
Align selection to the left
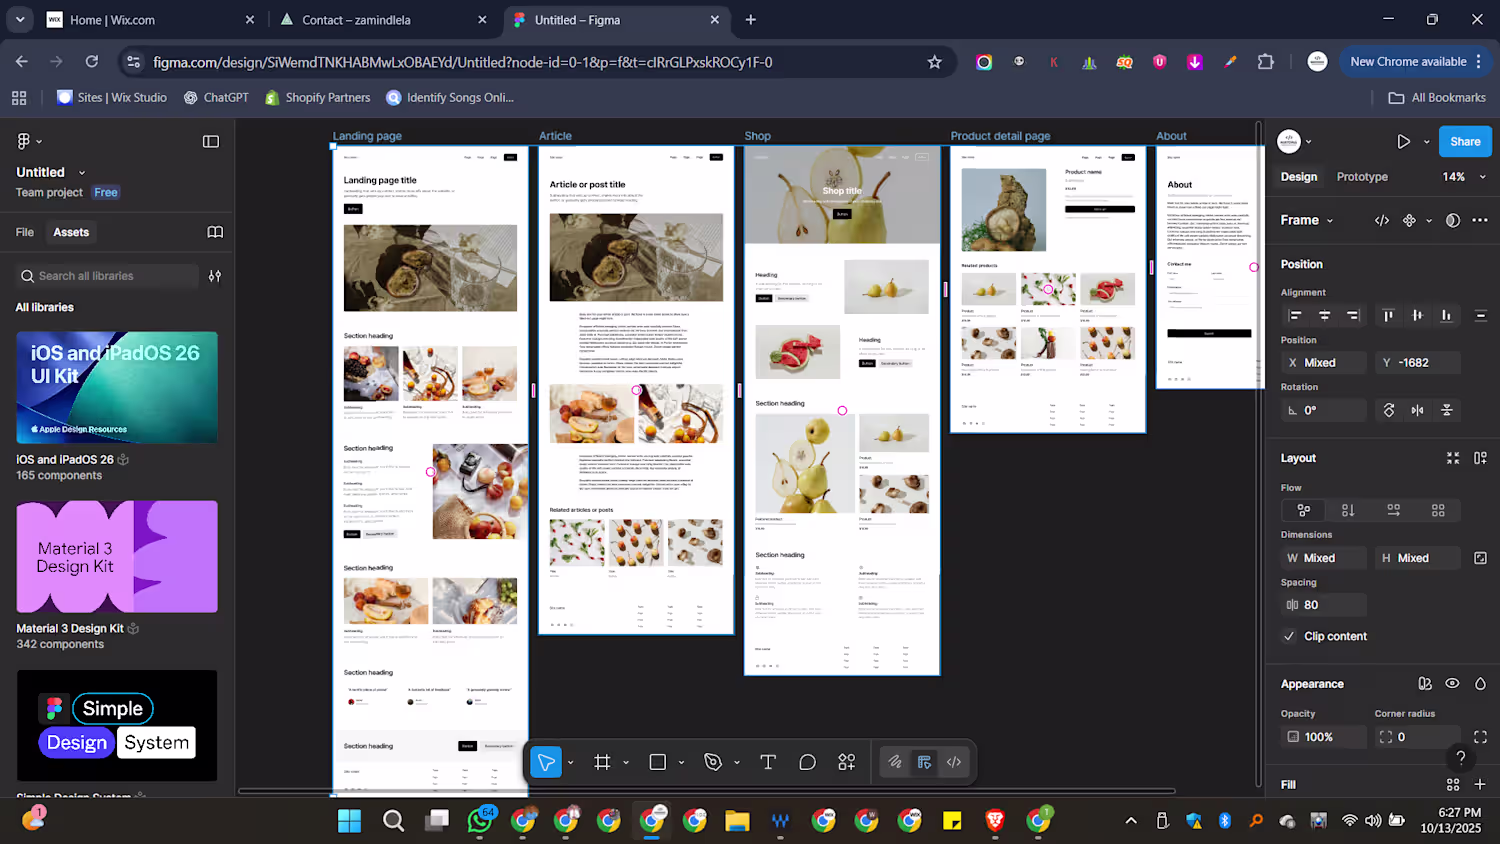coord(1295,315)
